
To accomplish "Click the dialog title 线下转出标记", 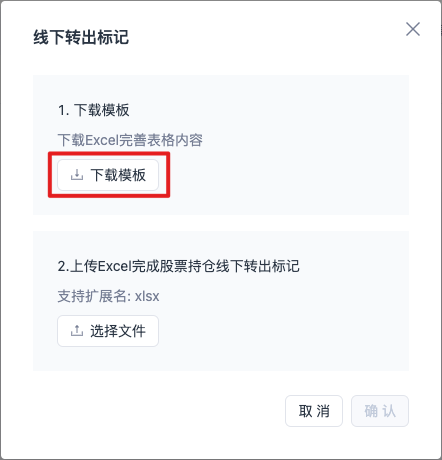I will [x=81, y=37].
